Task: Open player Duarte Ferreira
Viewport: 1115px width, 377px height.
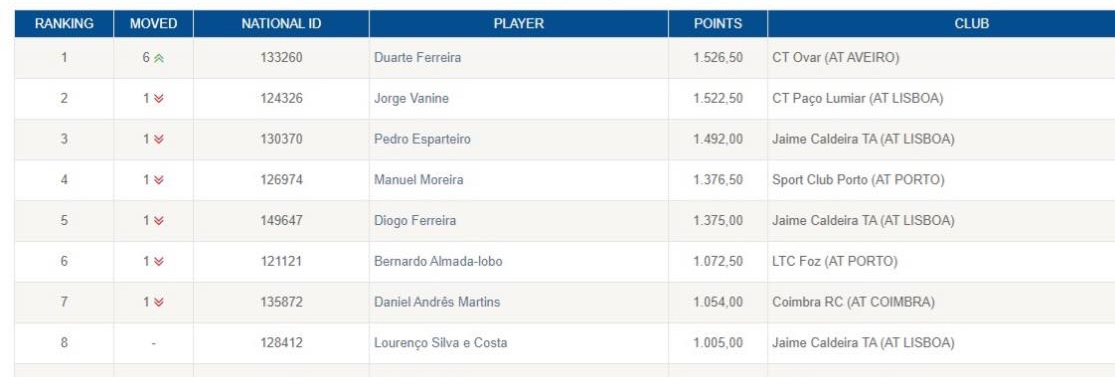Action: pyautogui.click(x=417, y=58)
